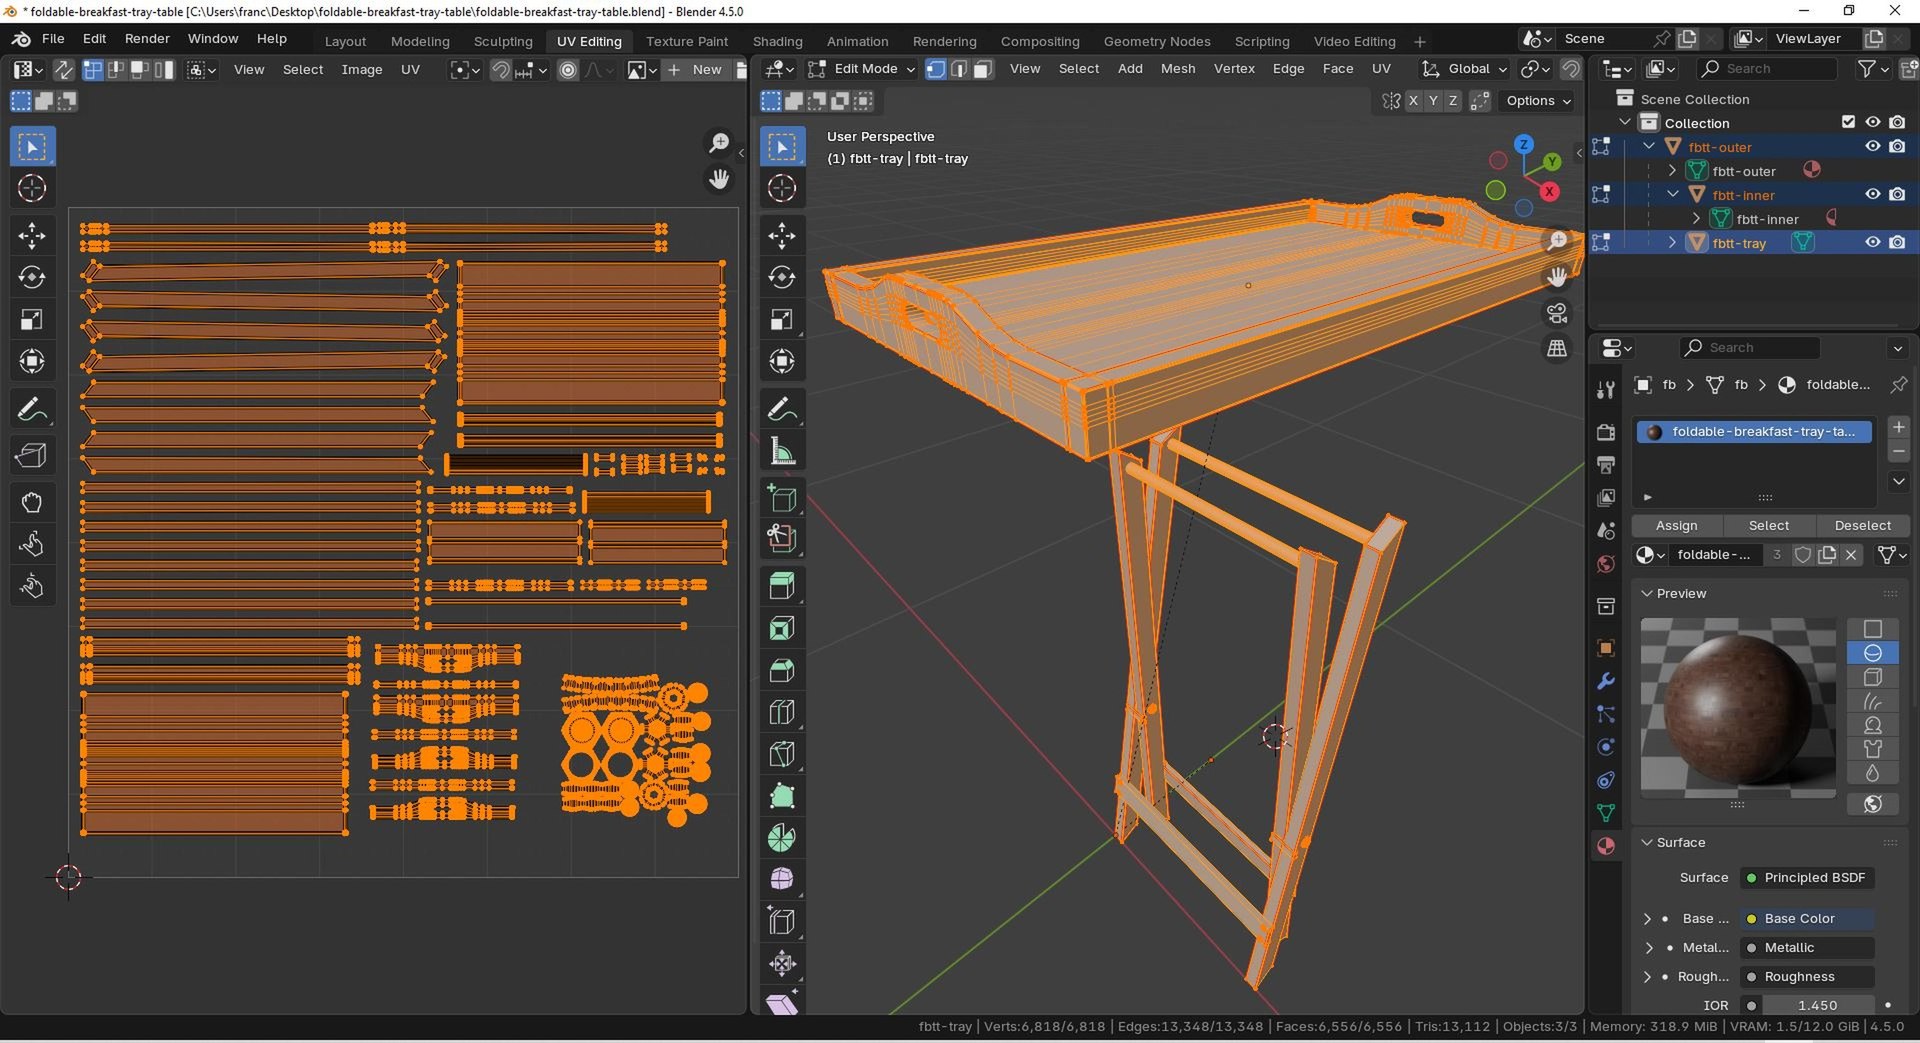Adjust the IOR value slider
Viewport: 1920px width, 1043px height.
pos(1817,1005)
